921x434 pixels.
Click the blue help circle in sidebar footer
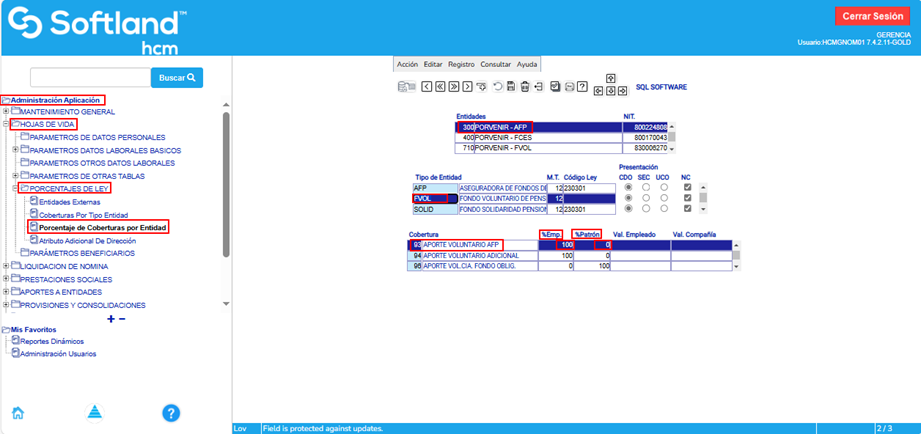tap(171, 413)
